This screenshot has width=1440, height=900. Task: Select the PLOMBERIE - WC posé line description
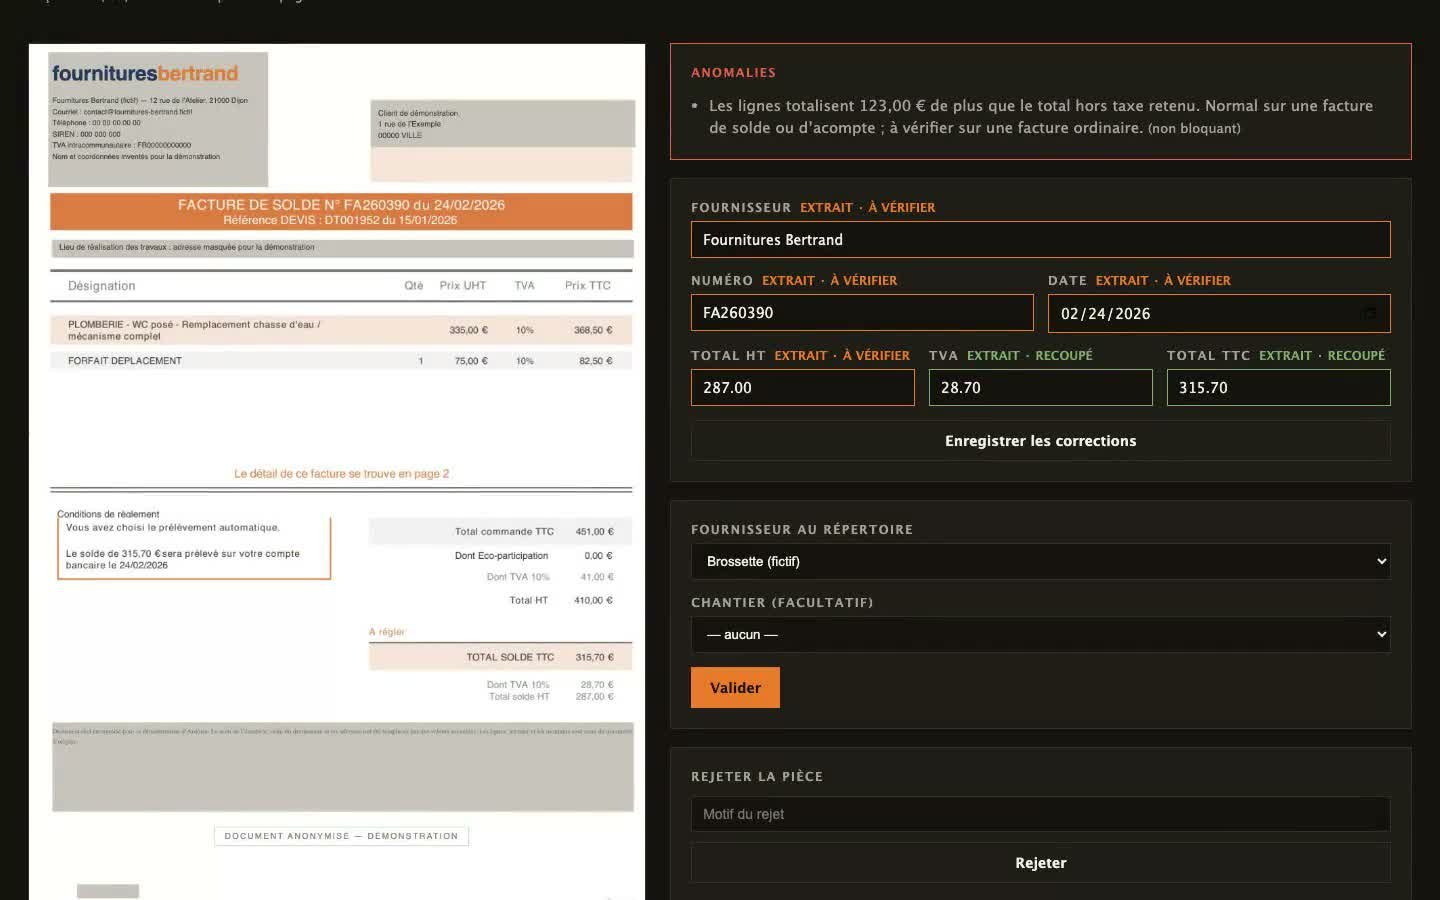coord(194,330)
